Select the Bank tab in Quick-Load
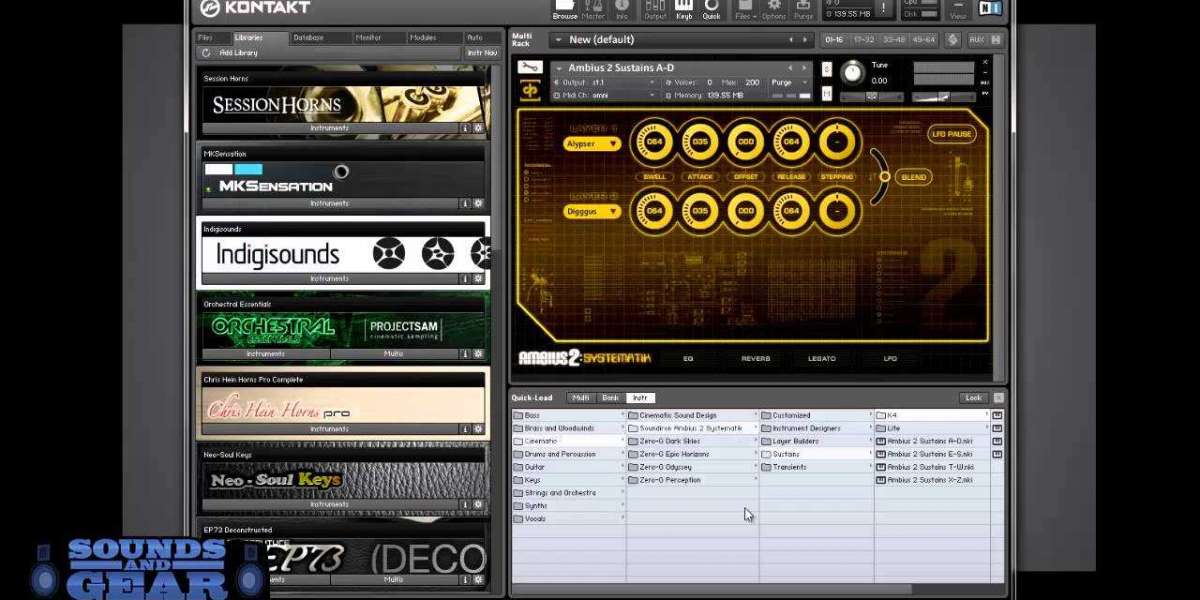 click(610, 398)
